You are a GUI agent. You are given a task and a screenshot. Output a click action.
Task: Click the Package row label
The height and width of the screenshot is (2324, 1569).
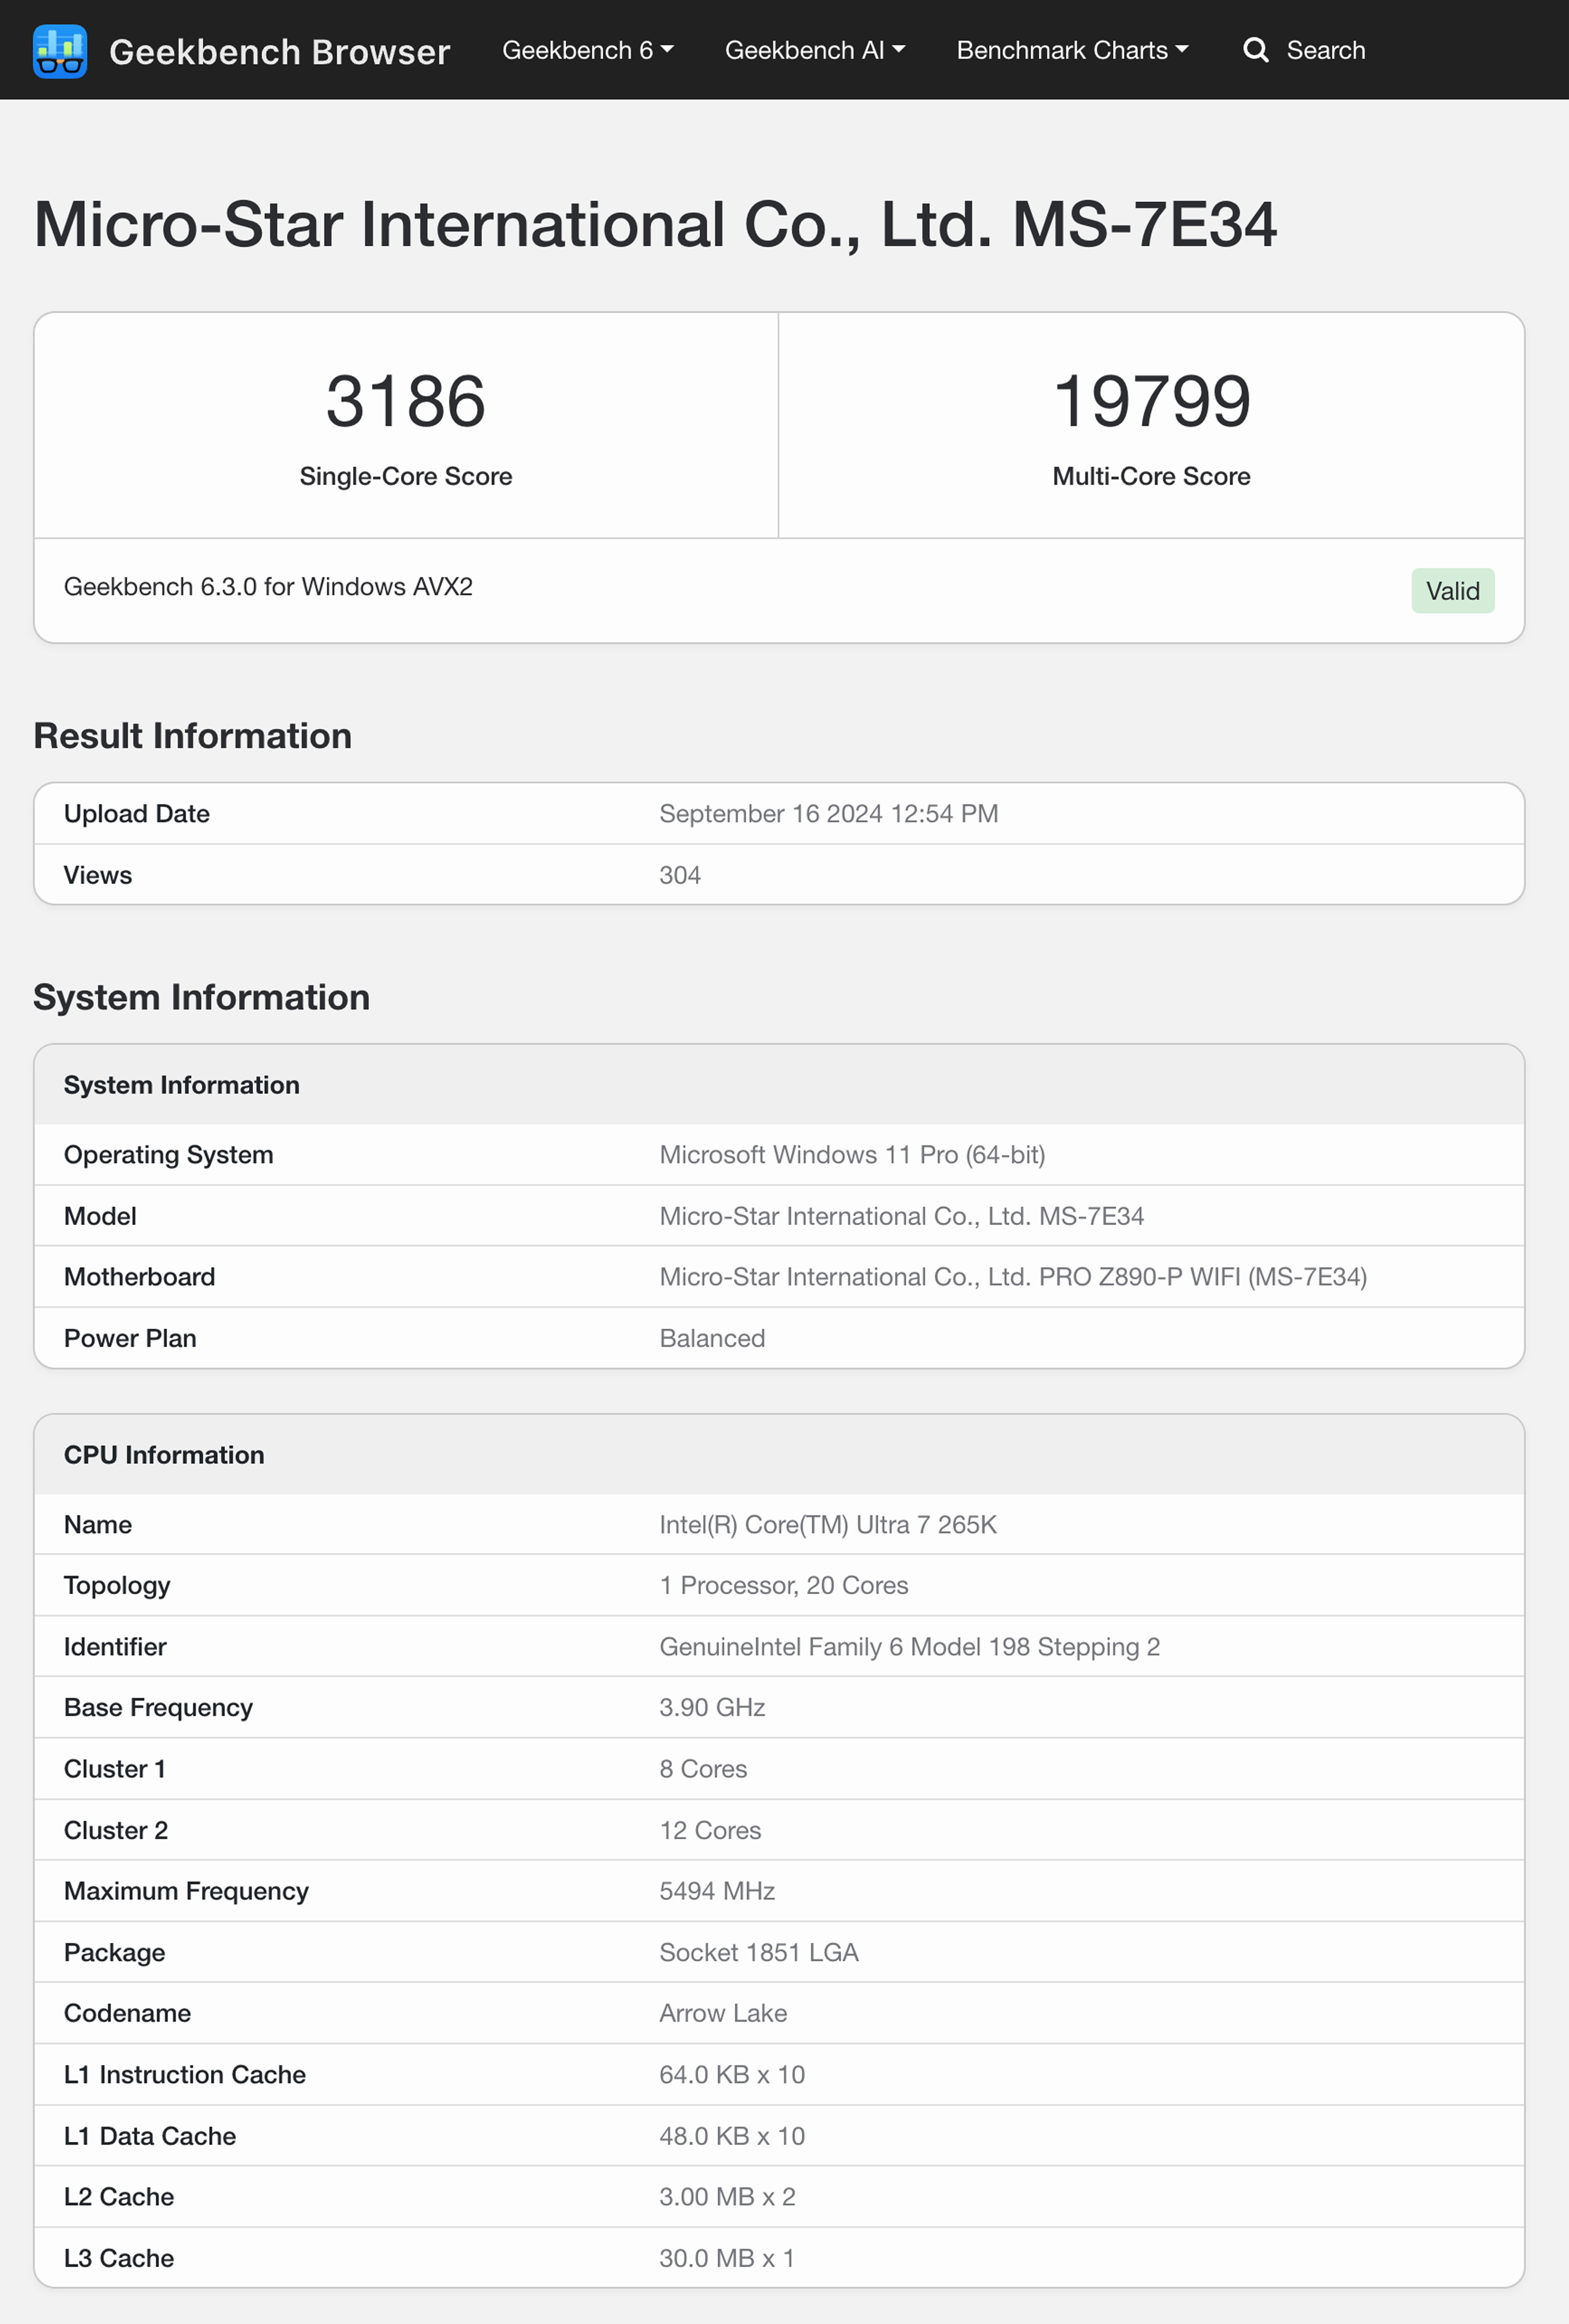115,1953
